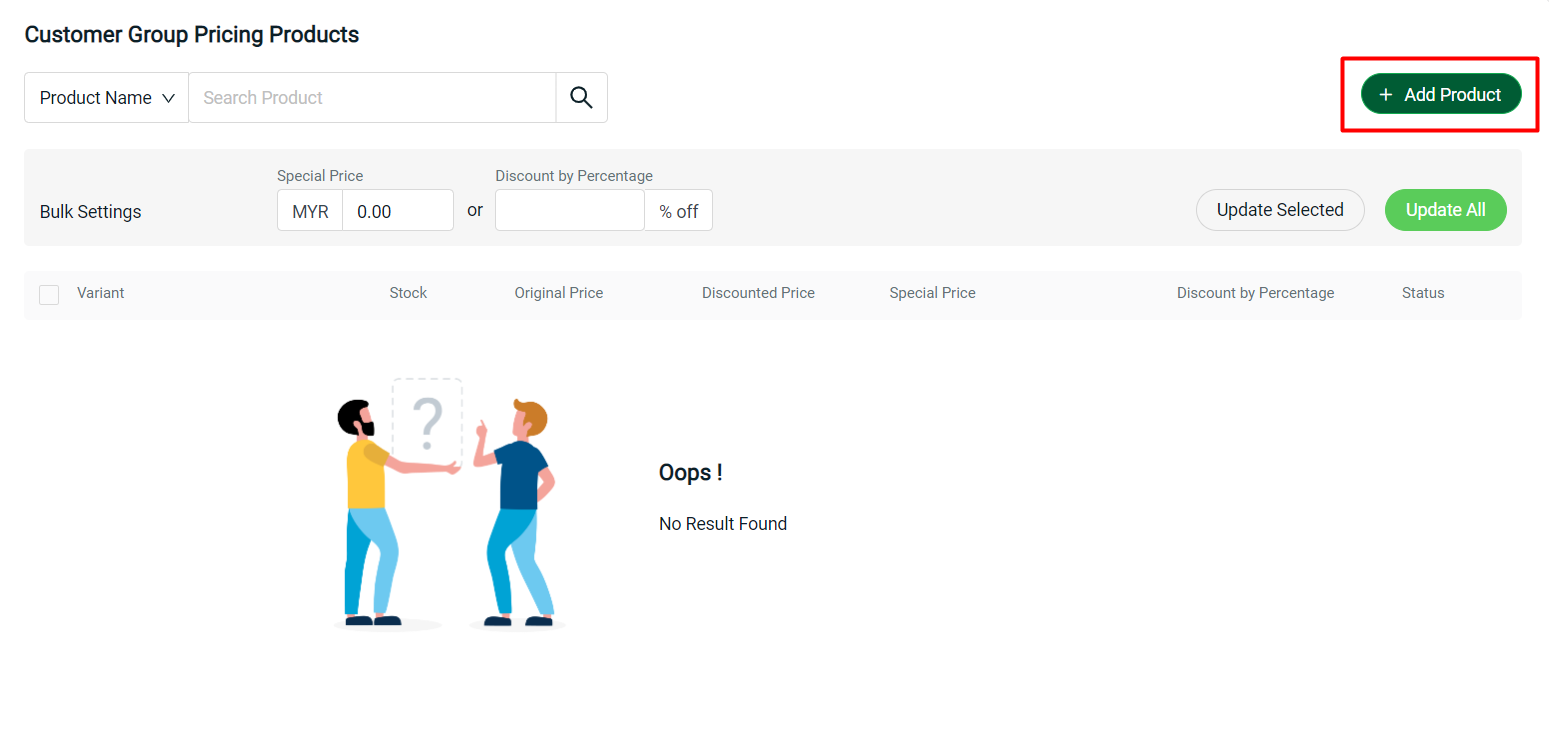Focus the Search Product input field
Viewport: 1549px width, 742px height.
click(370, 97)
